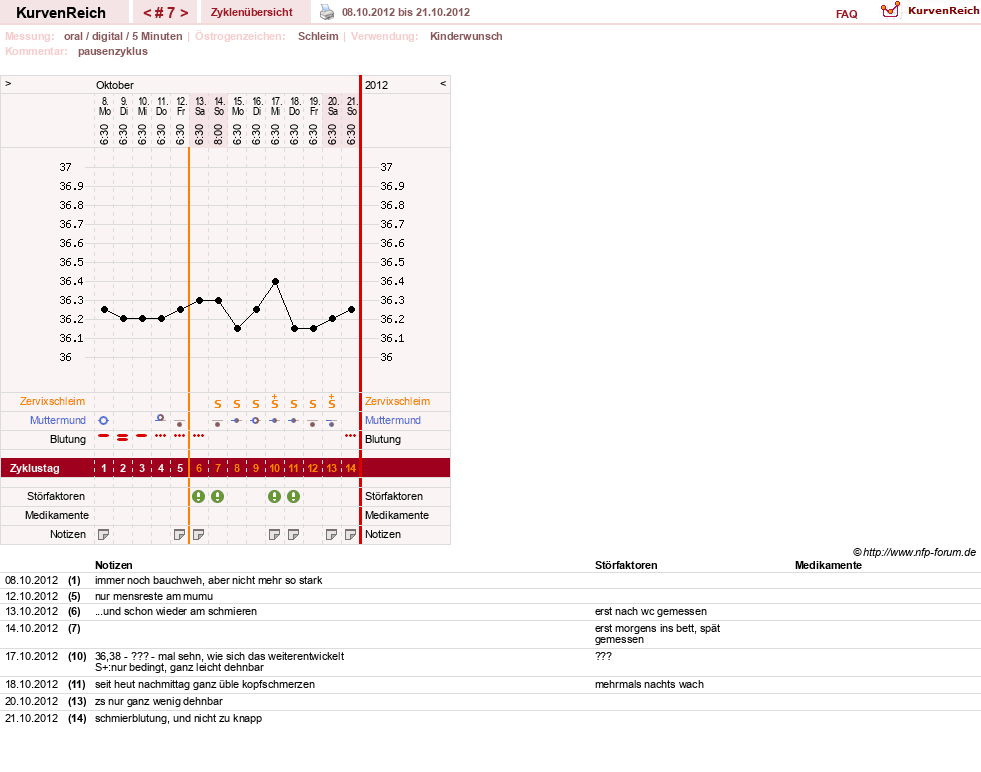Click the Störfaktoren warning icon on day 10
This screenshot has width=981, height=772.
point(274,497)
